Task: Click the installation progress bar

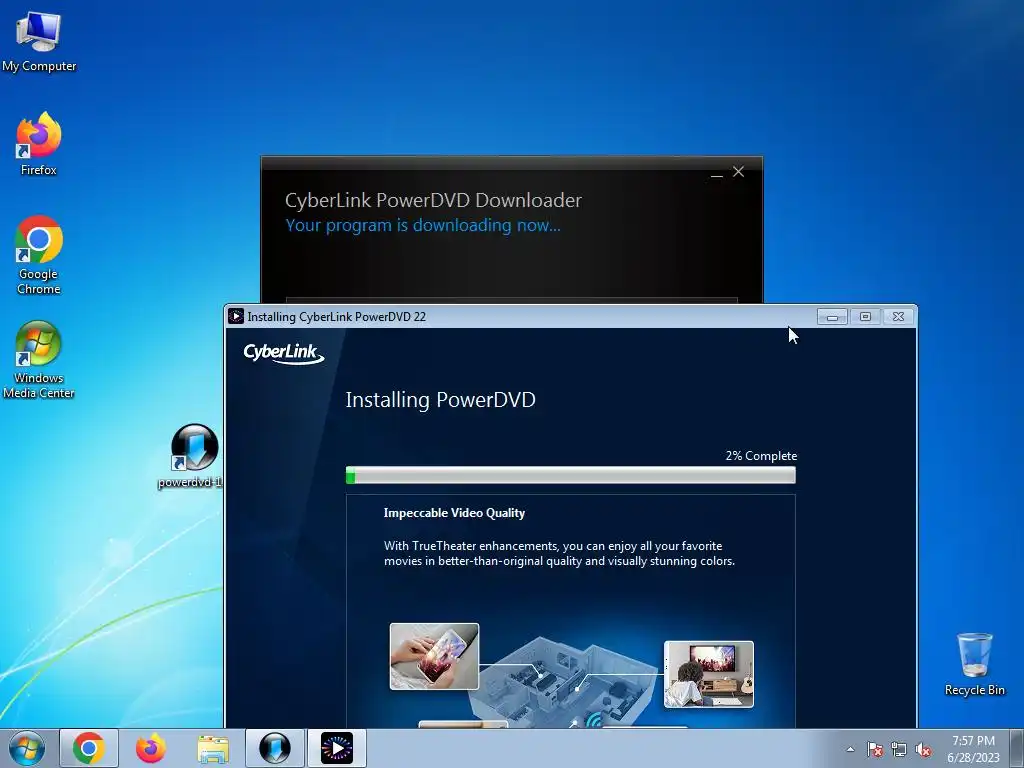Action: pos(571,475)
